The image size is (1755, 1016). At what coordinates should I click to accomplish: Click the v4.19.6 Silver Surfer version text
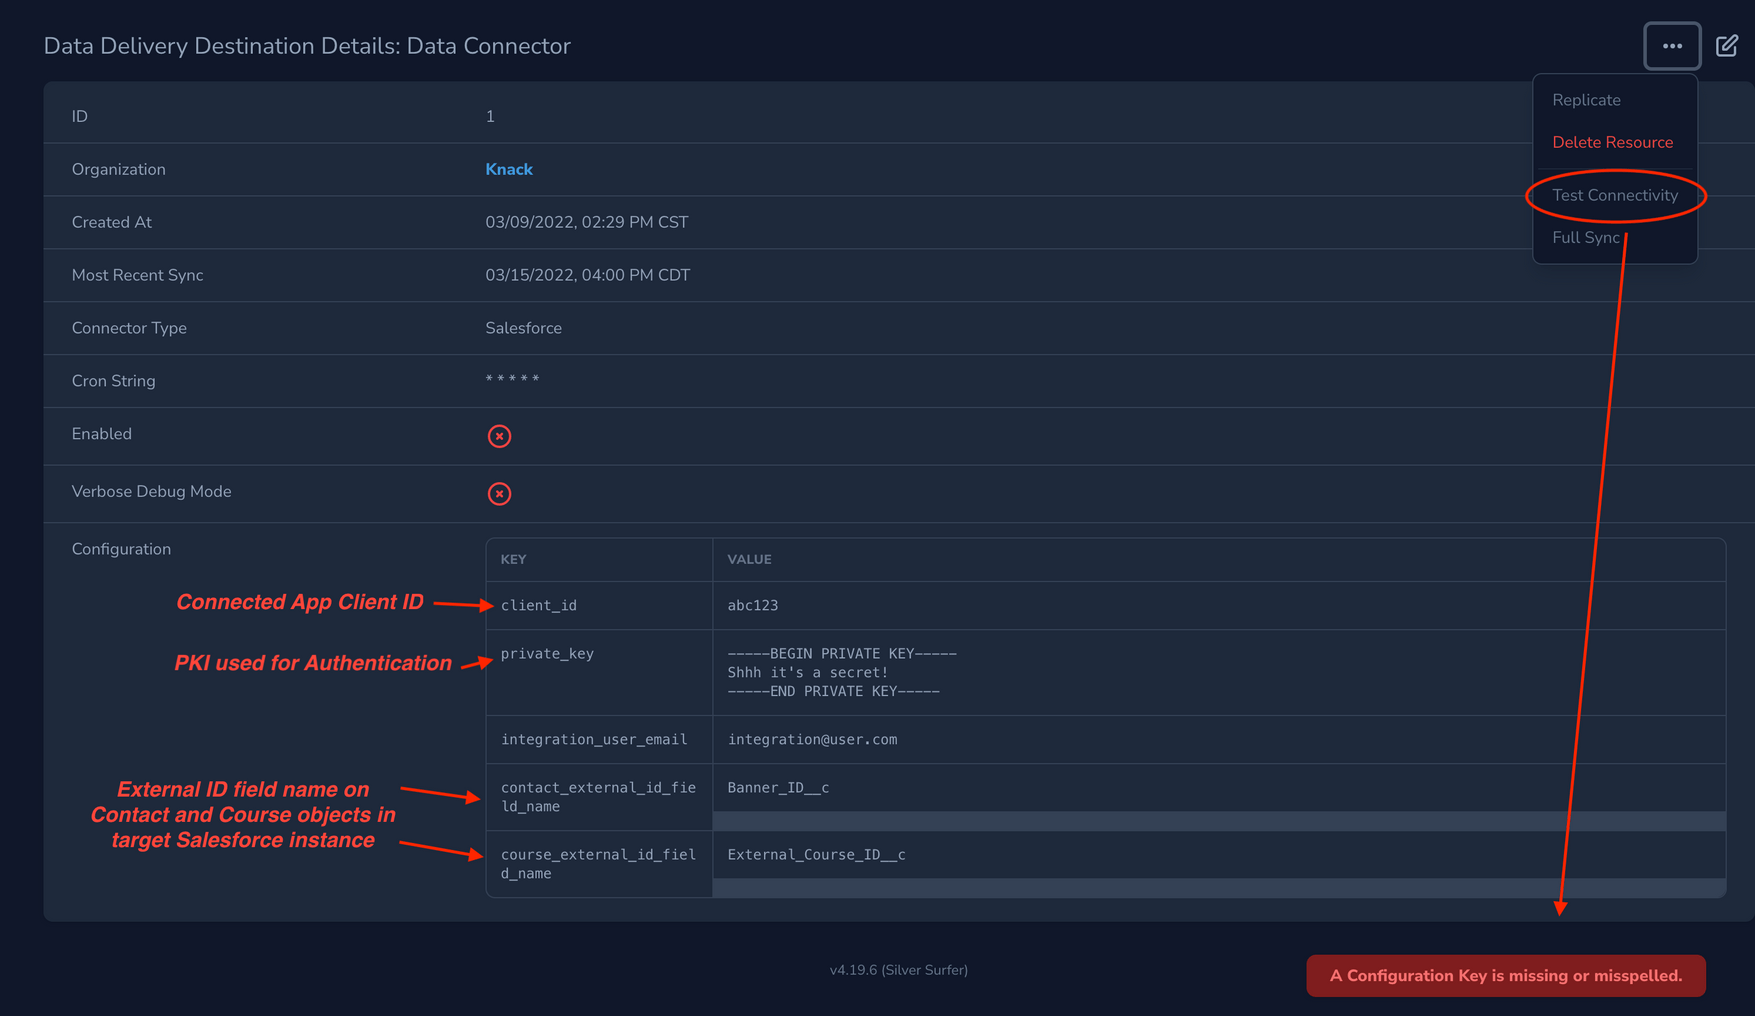(x=897, y=969)
